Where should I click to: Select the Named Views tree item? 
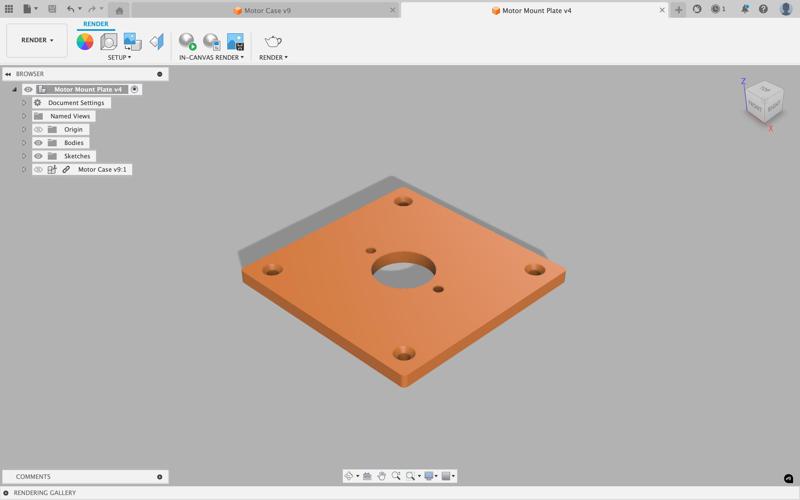coord(70,116)
